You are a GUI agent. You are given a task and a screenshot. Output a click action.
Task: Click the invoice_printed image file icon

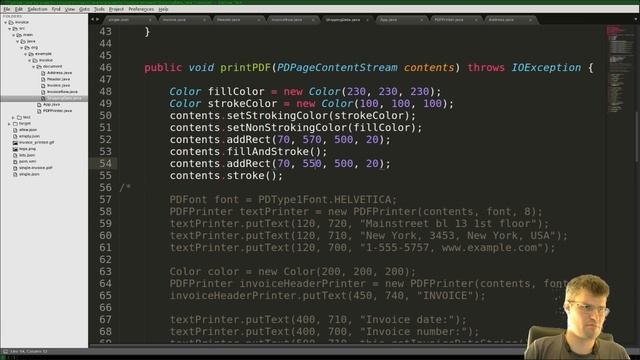click(x=15, y=142)
